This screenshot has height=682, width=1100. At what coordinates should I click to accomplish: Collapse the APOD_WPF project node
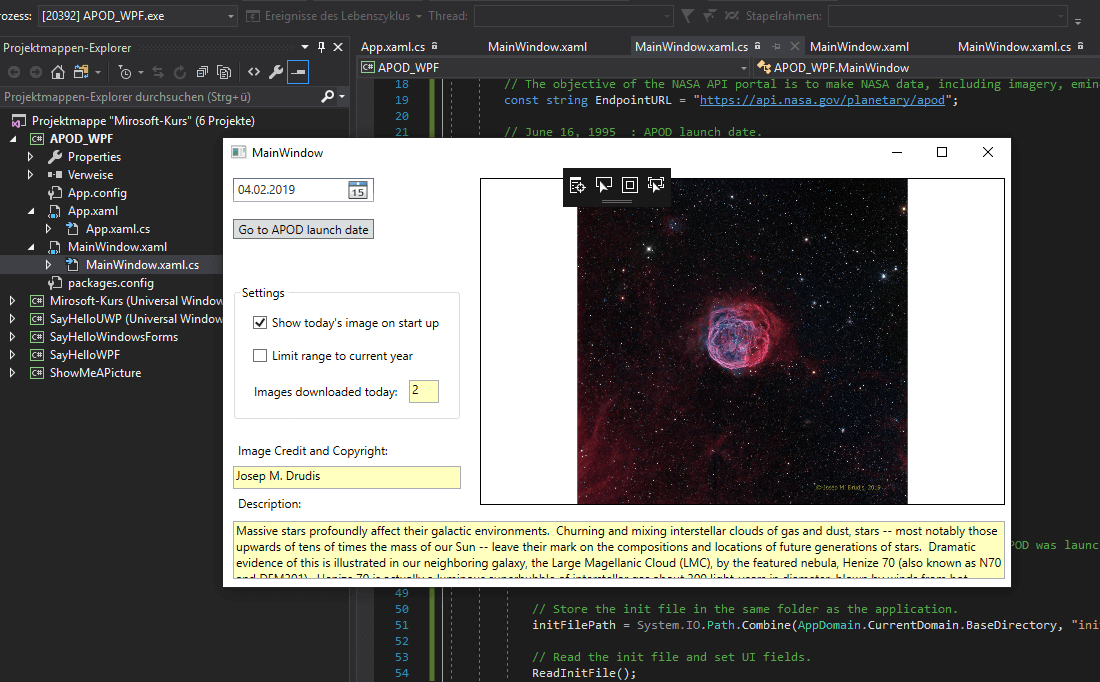[x=12, y=139]
